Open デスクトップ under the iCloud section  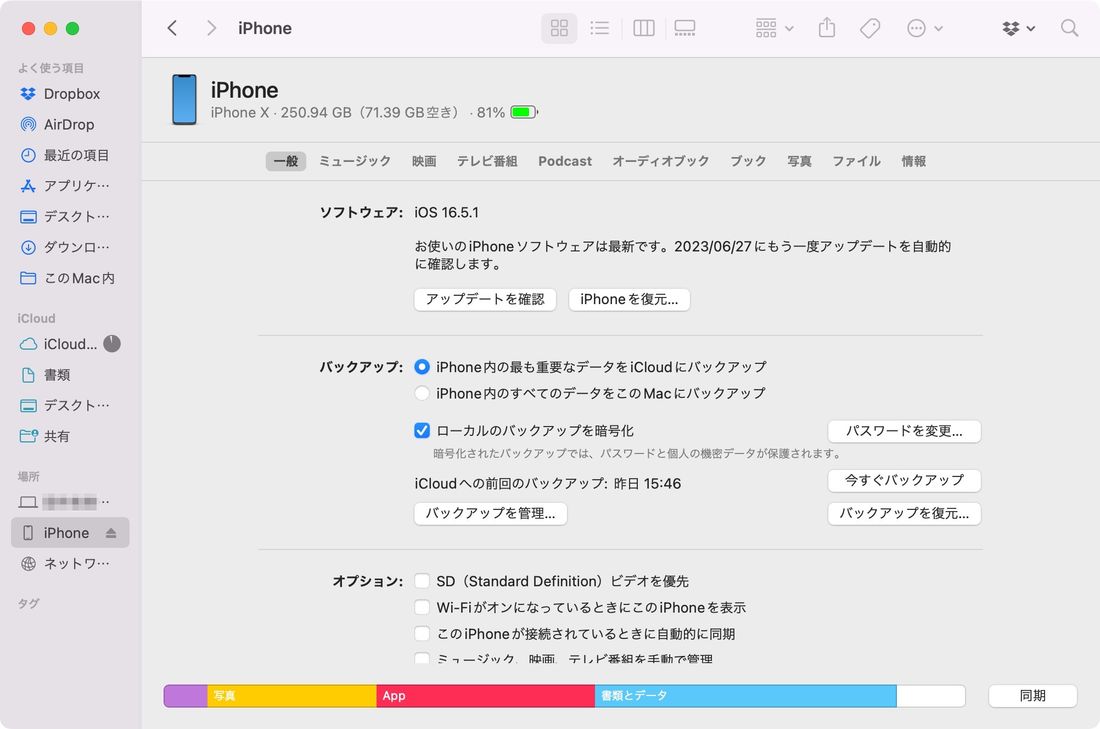[70, 406]
